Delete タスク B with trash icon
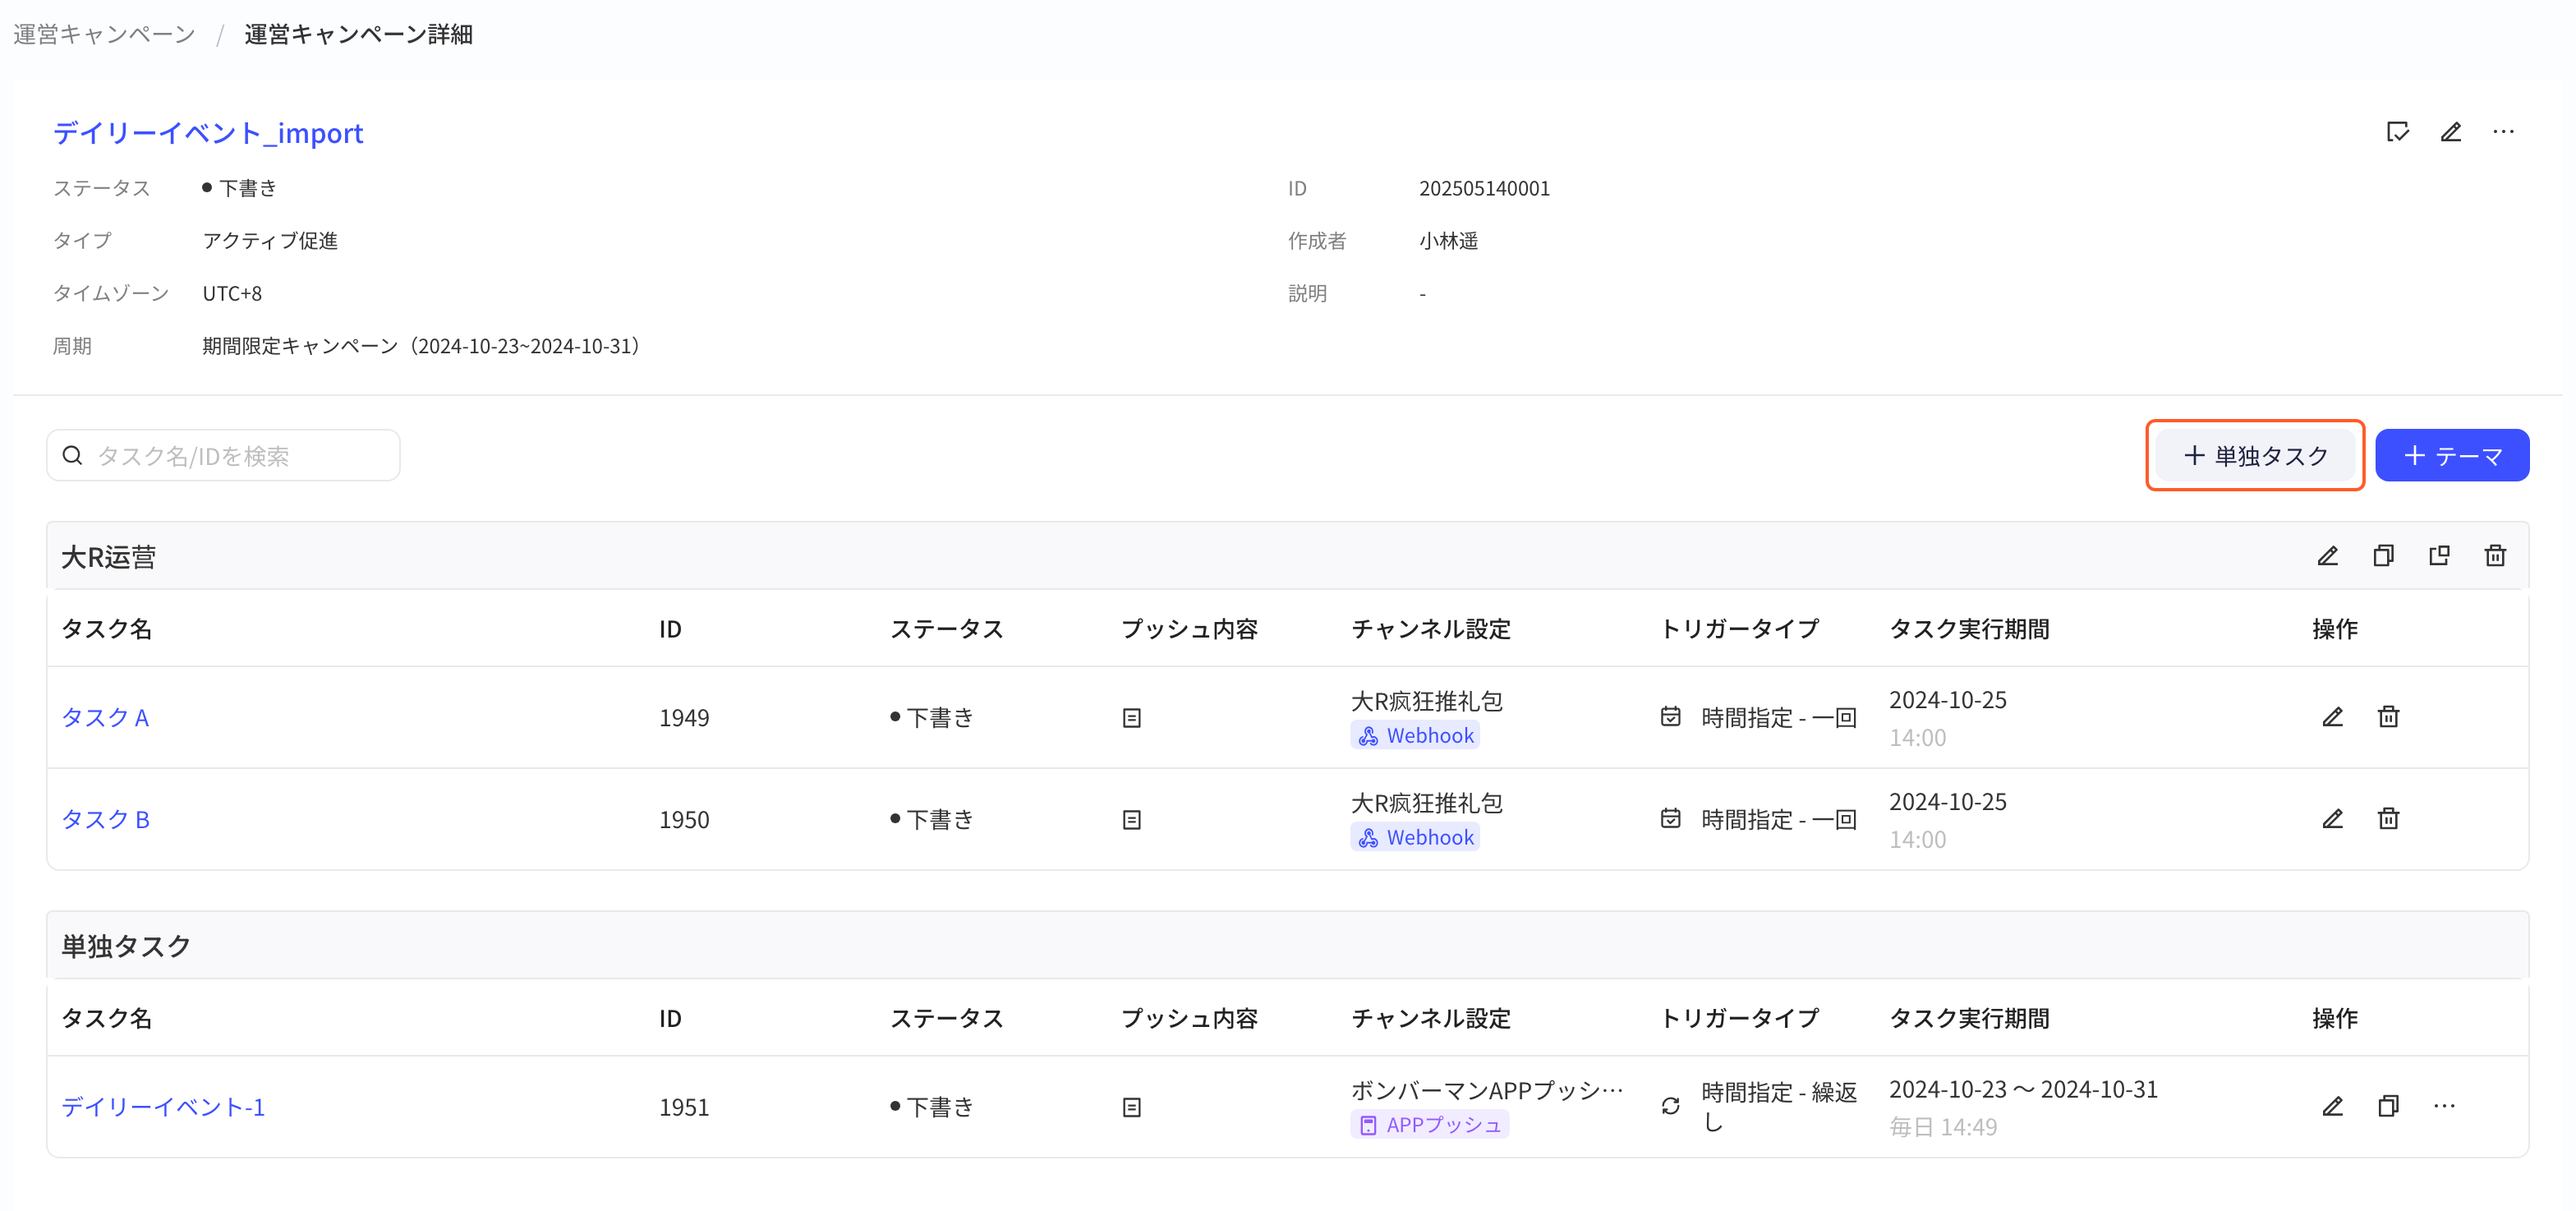Image resolution: width=2576 pixels, height=1211 pixels. pyautogui.click(x=2388, y=819)
